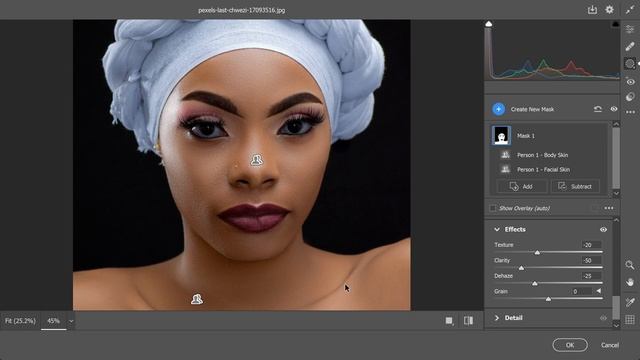This screenshot has width=640, height=360.
Task: Click the face pin on the nose
Action: click(x=257, y=160)
